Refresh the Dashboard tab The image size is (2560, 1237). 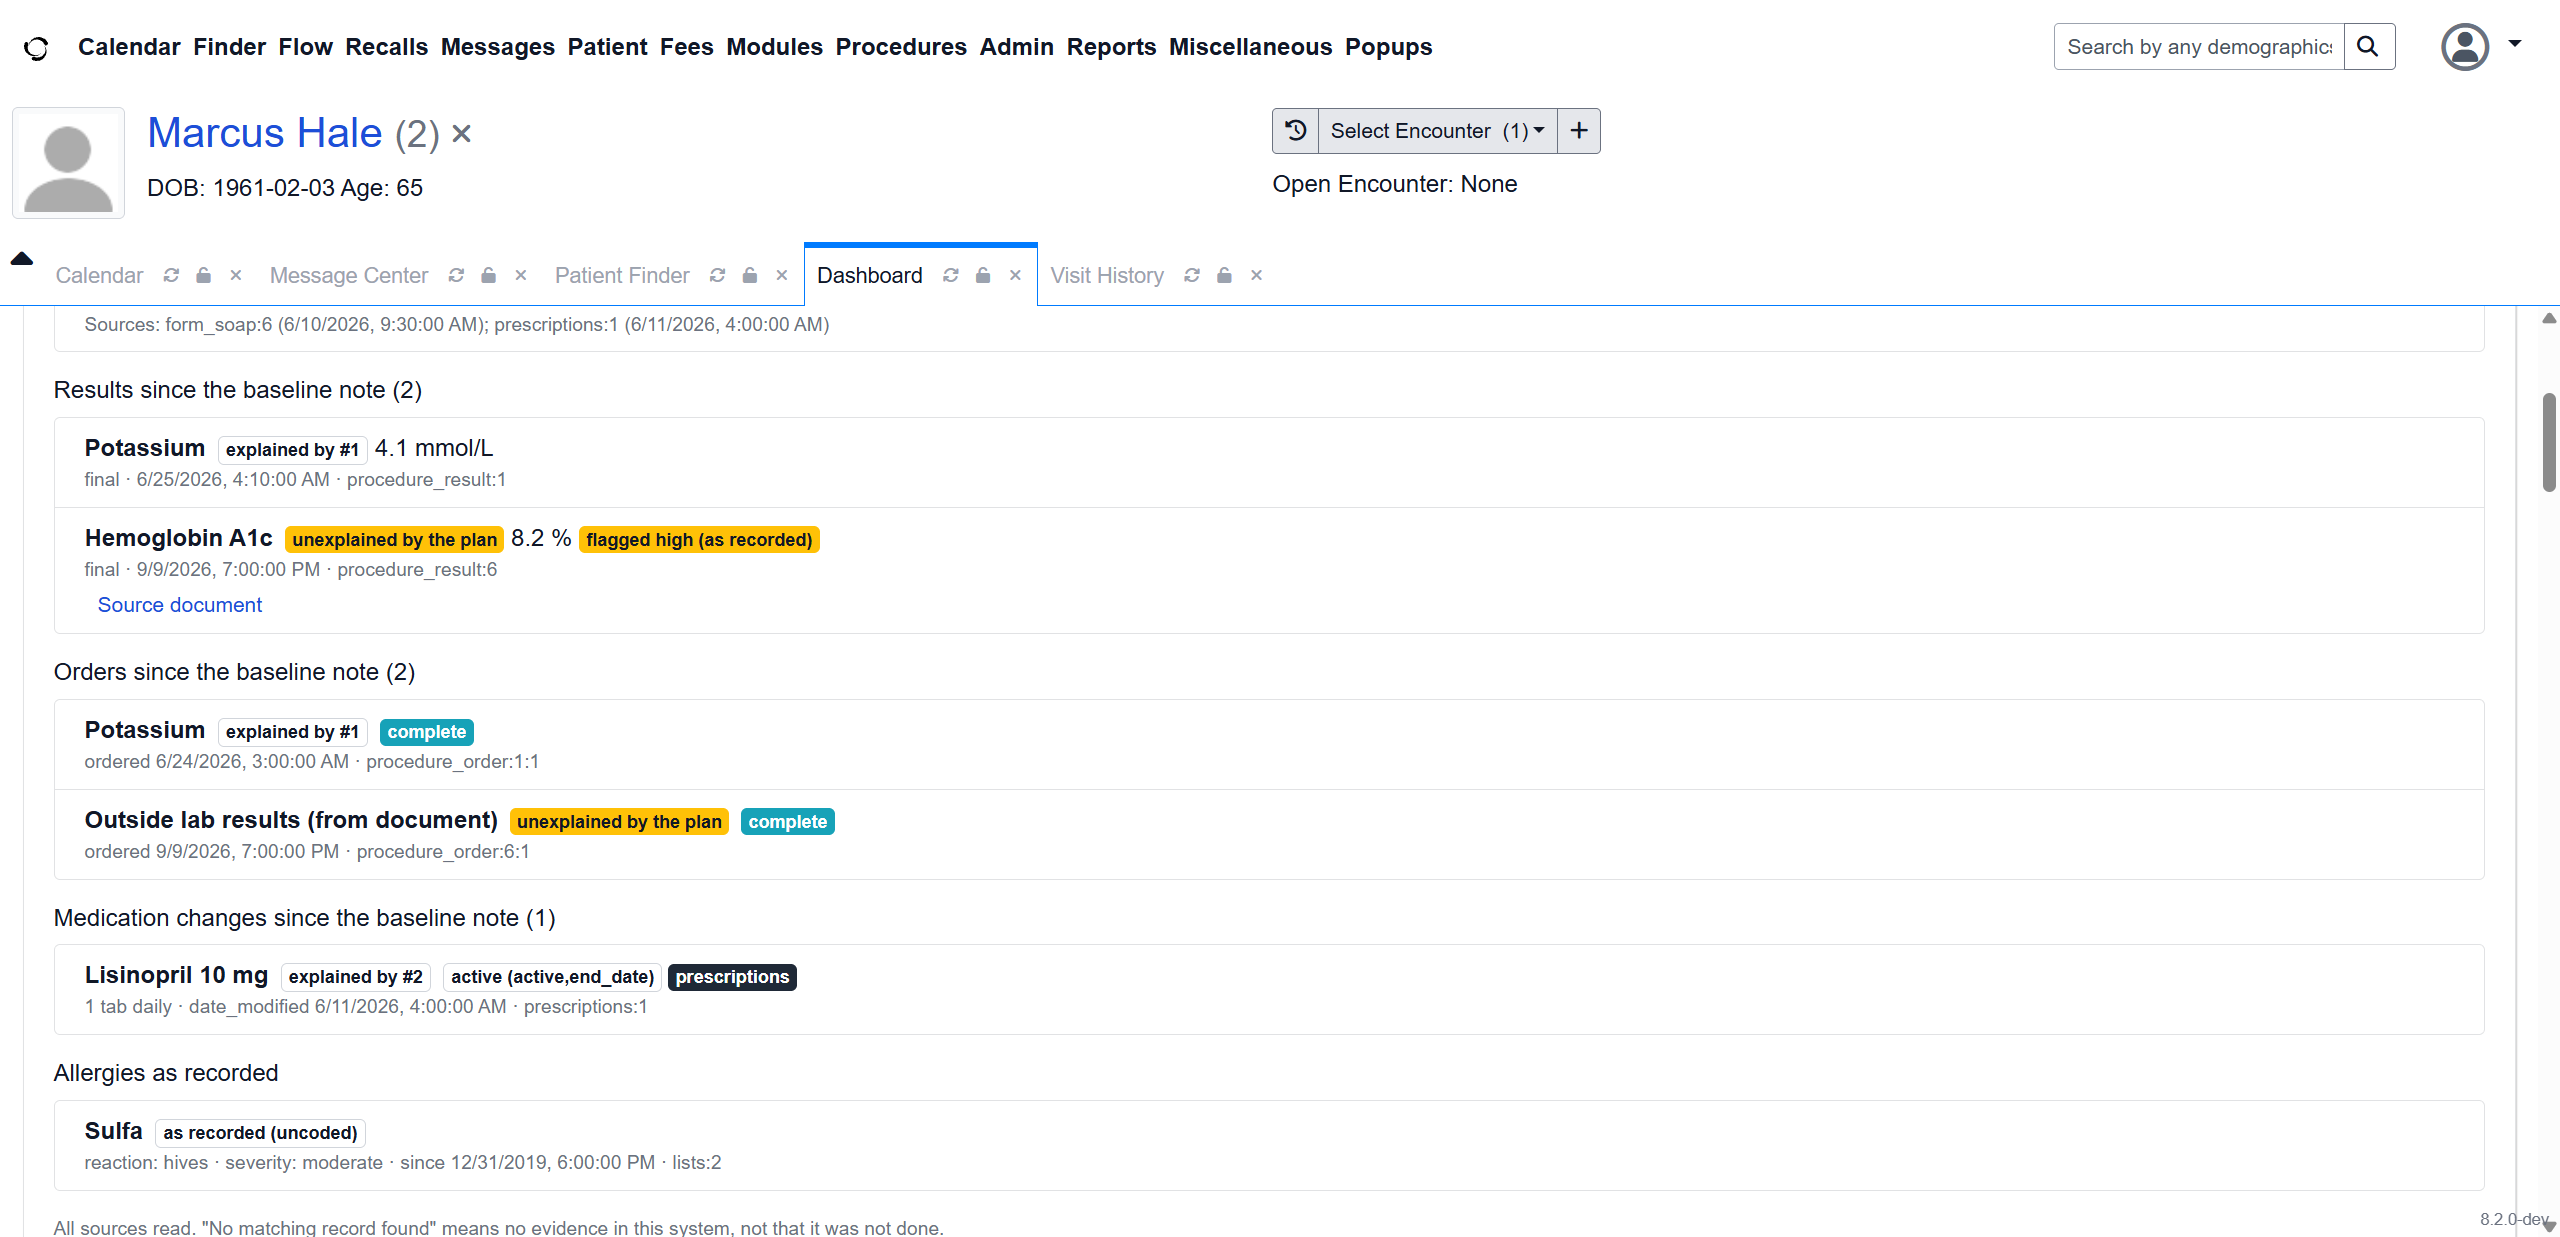(x=951, y=275)
